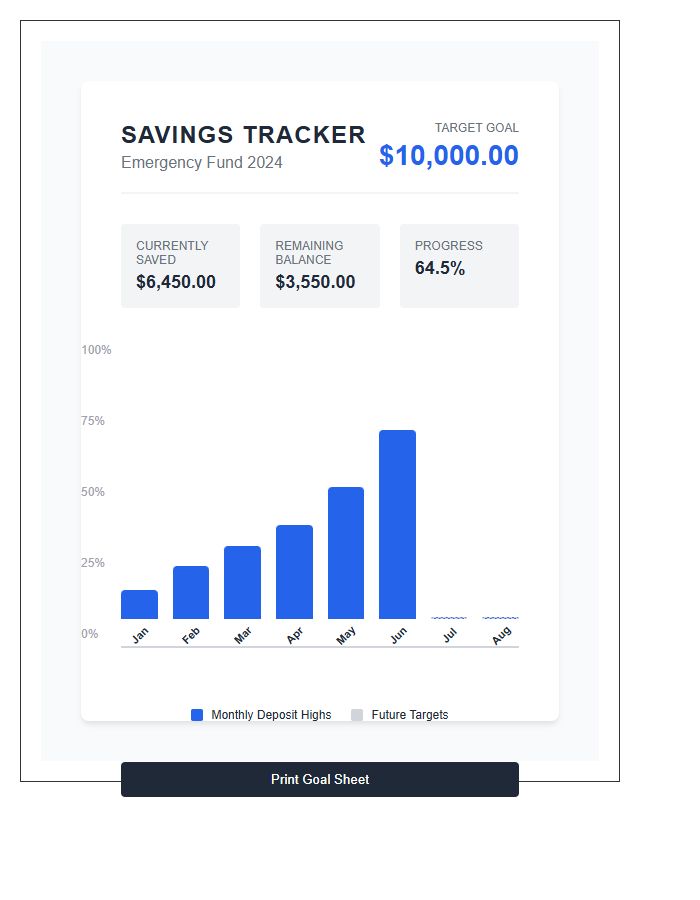The image size is (700, 900).
Task: Click the Print Goal Sheet button
Action: click(x=320, y=779)
